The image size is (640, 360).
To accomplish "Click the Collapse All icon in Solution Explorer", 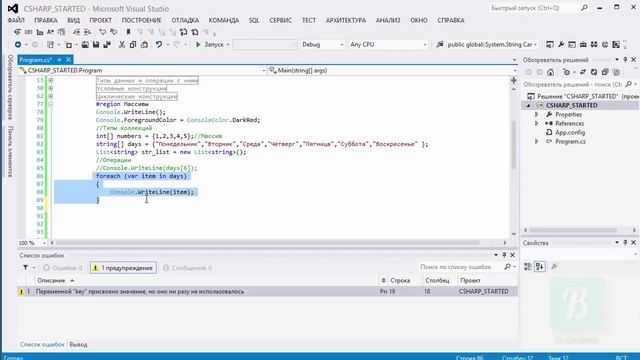I will [x=605, y=72].
